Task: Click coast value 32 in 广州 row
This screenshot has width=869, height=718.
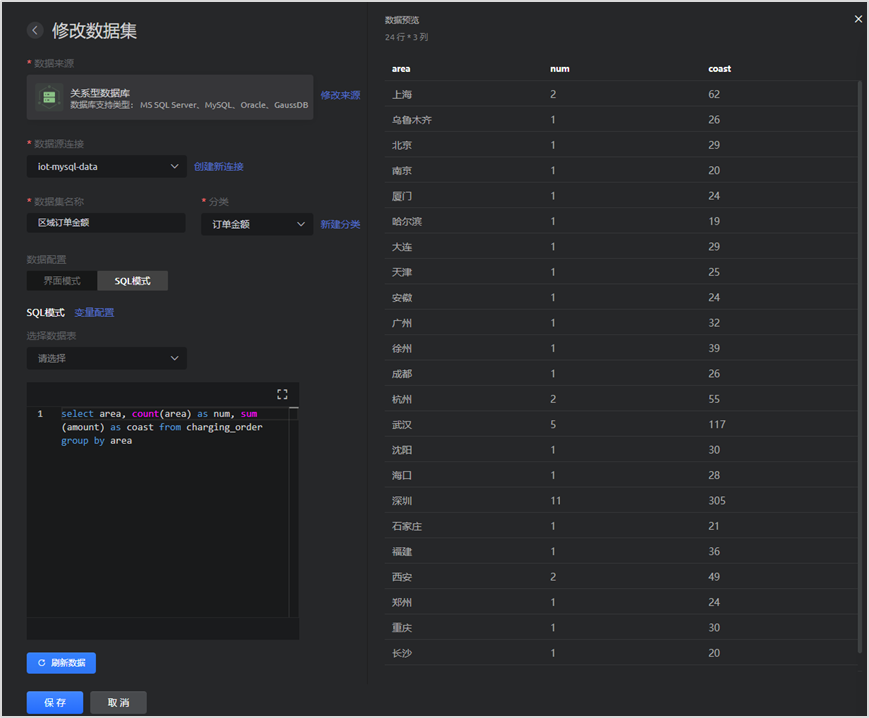Action: (x=714, y=323)
